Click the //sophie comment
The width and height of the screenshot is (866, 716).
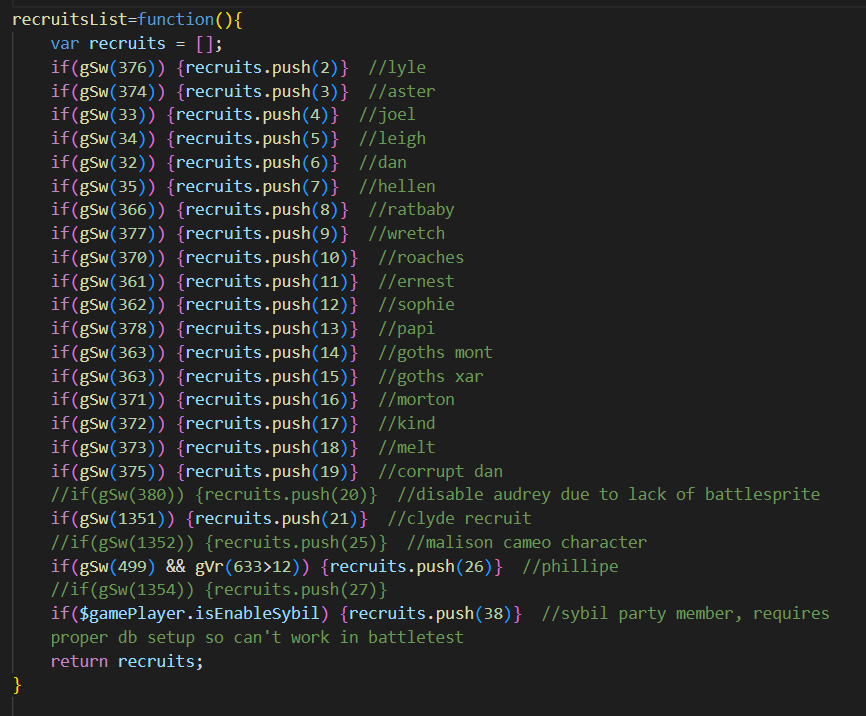[416, 304]
